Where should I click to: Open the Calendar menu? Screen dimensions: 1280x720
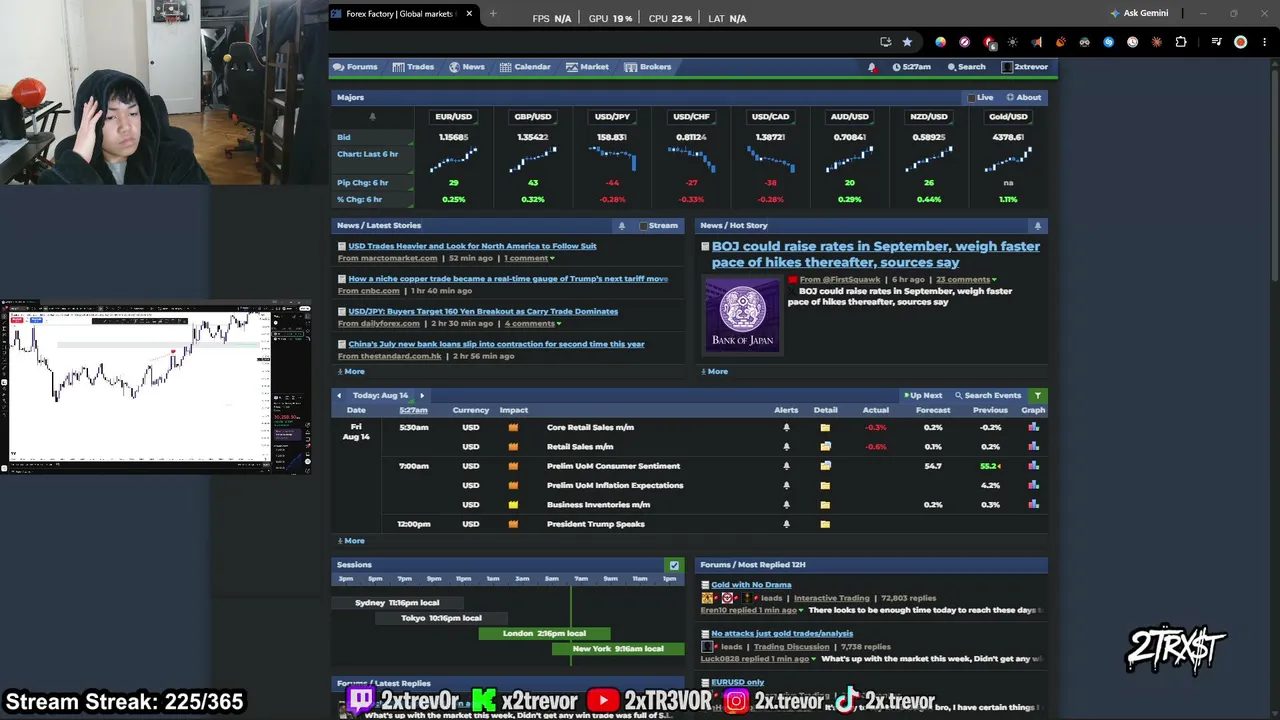pos(525,67)
